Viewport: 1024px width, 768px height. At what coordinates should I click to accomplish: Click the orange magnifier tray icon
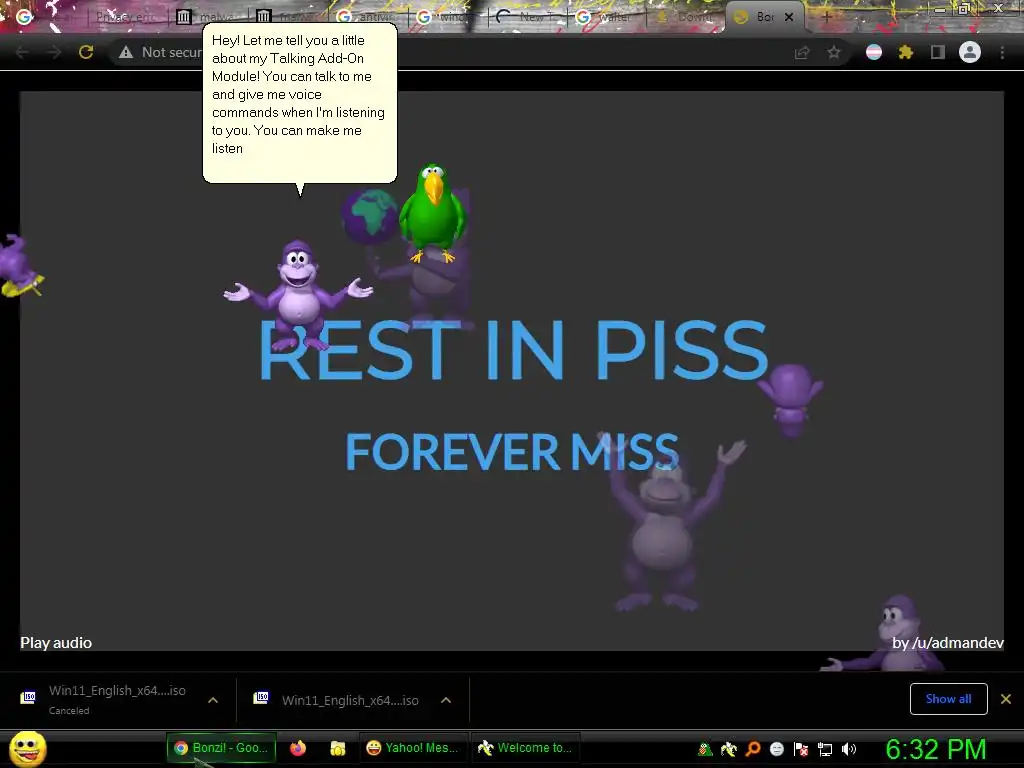753,749
